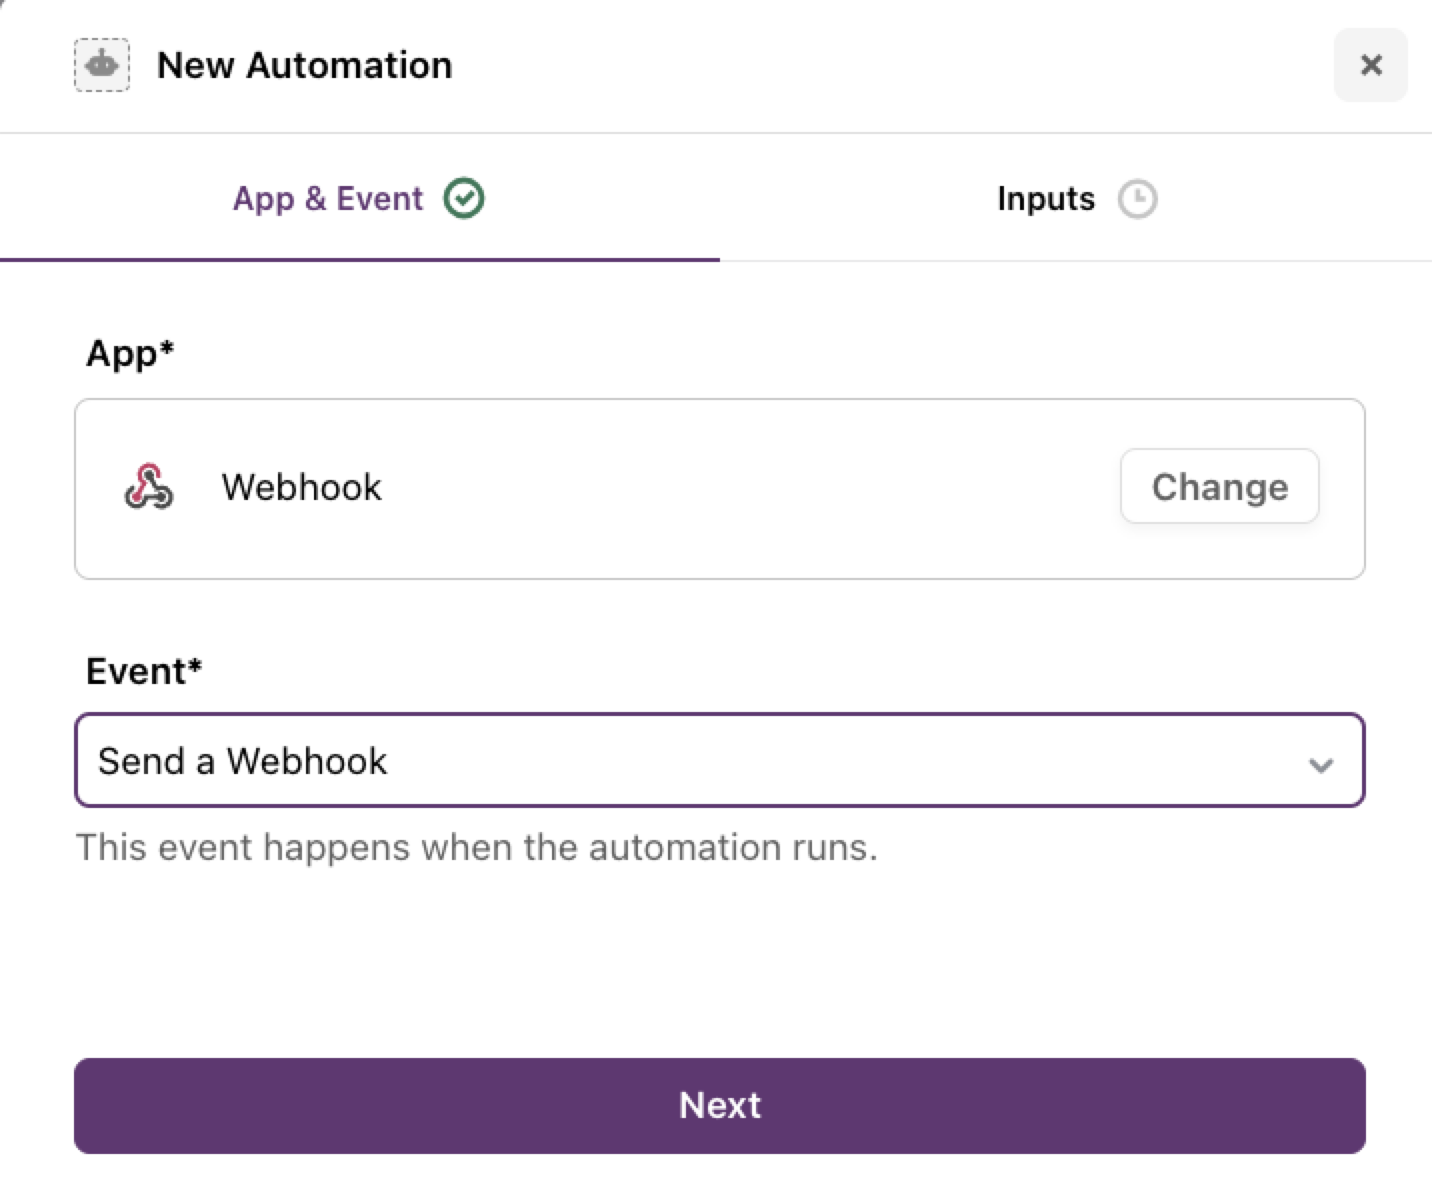Image resolution: width=1432 pixels, height=1184 pixels.
Task: Hit the purple Next button
Action: pos(719,1105)
